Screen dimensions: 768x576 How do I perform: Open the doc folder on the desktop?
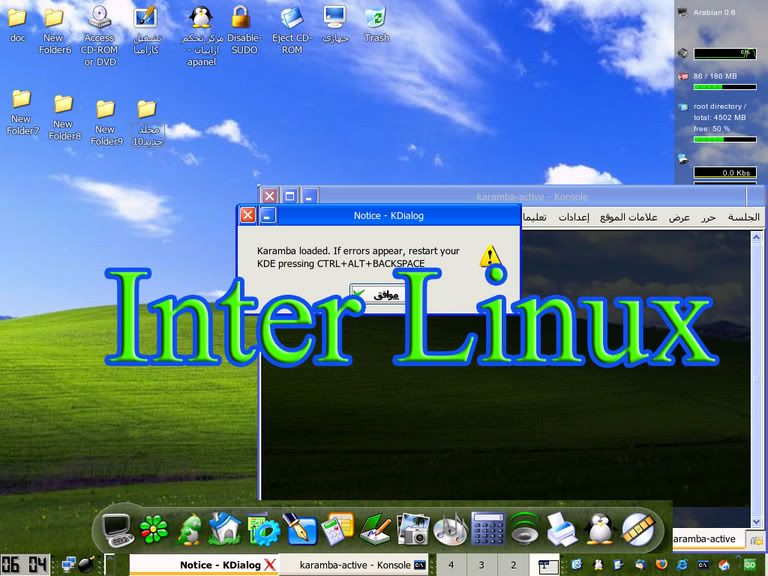pyautogui.click(x=17, y=23)
